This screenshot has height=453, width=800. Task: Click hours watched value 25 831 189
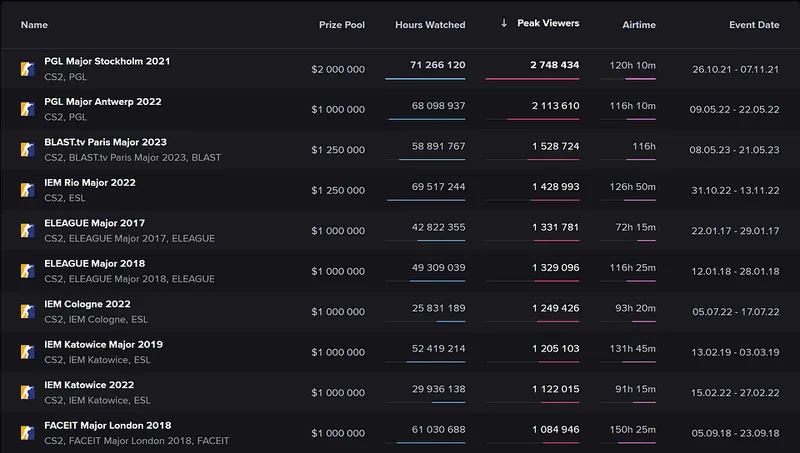[x=438, y=308]
